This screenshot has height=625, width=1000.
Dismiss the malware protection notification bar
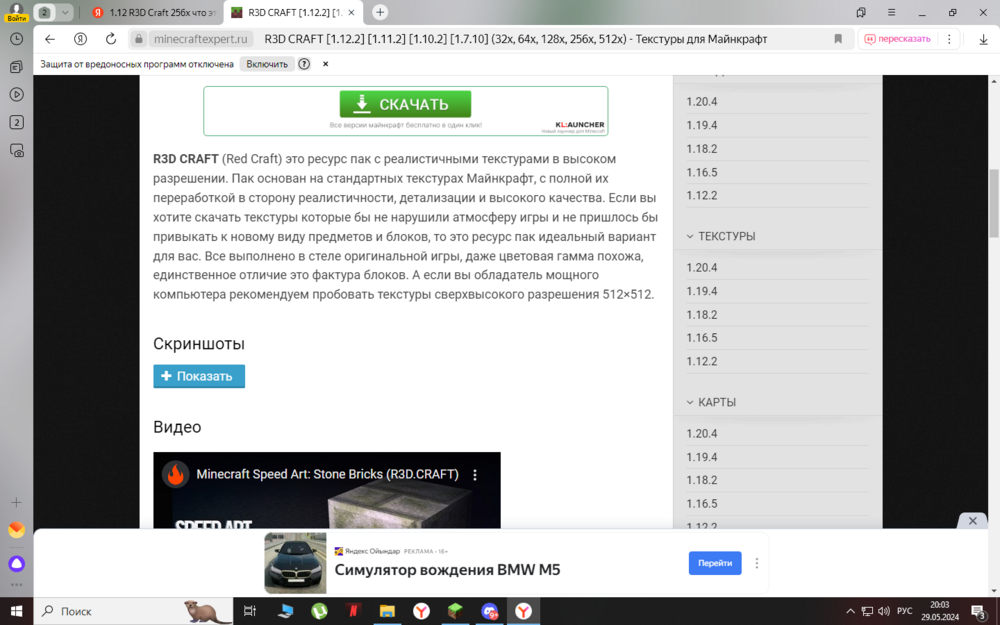point(325,64)
